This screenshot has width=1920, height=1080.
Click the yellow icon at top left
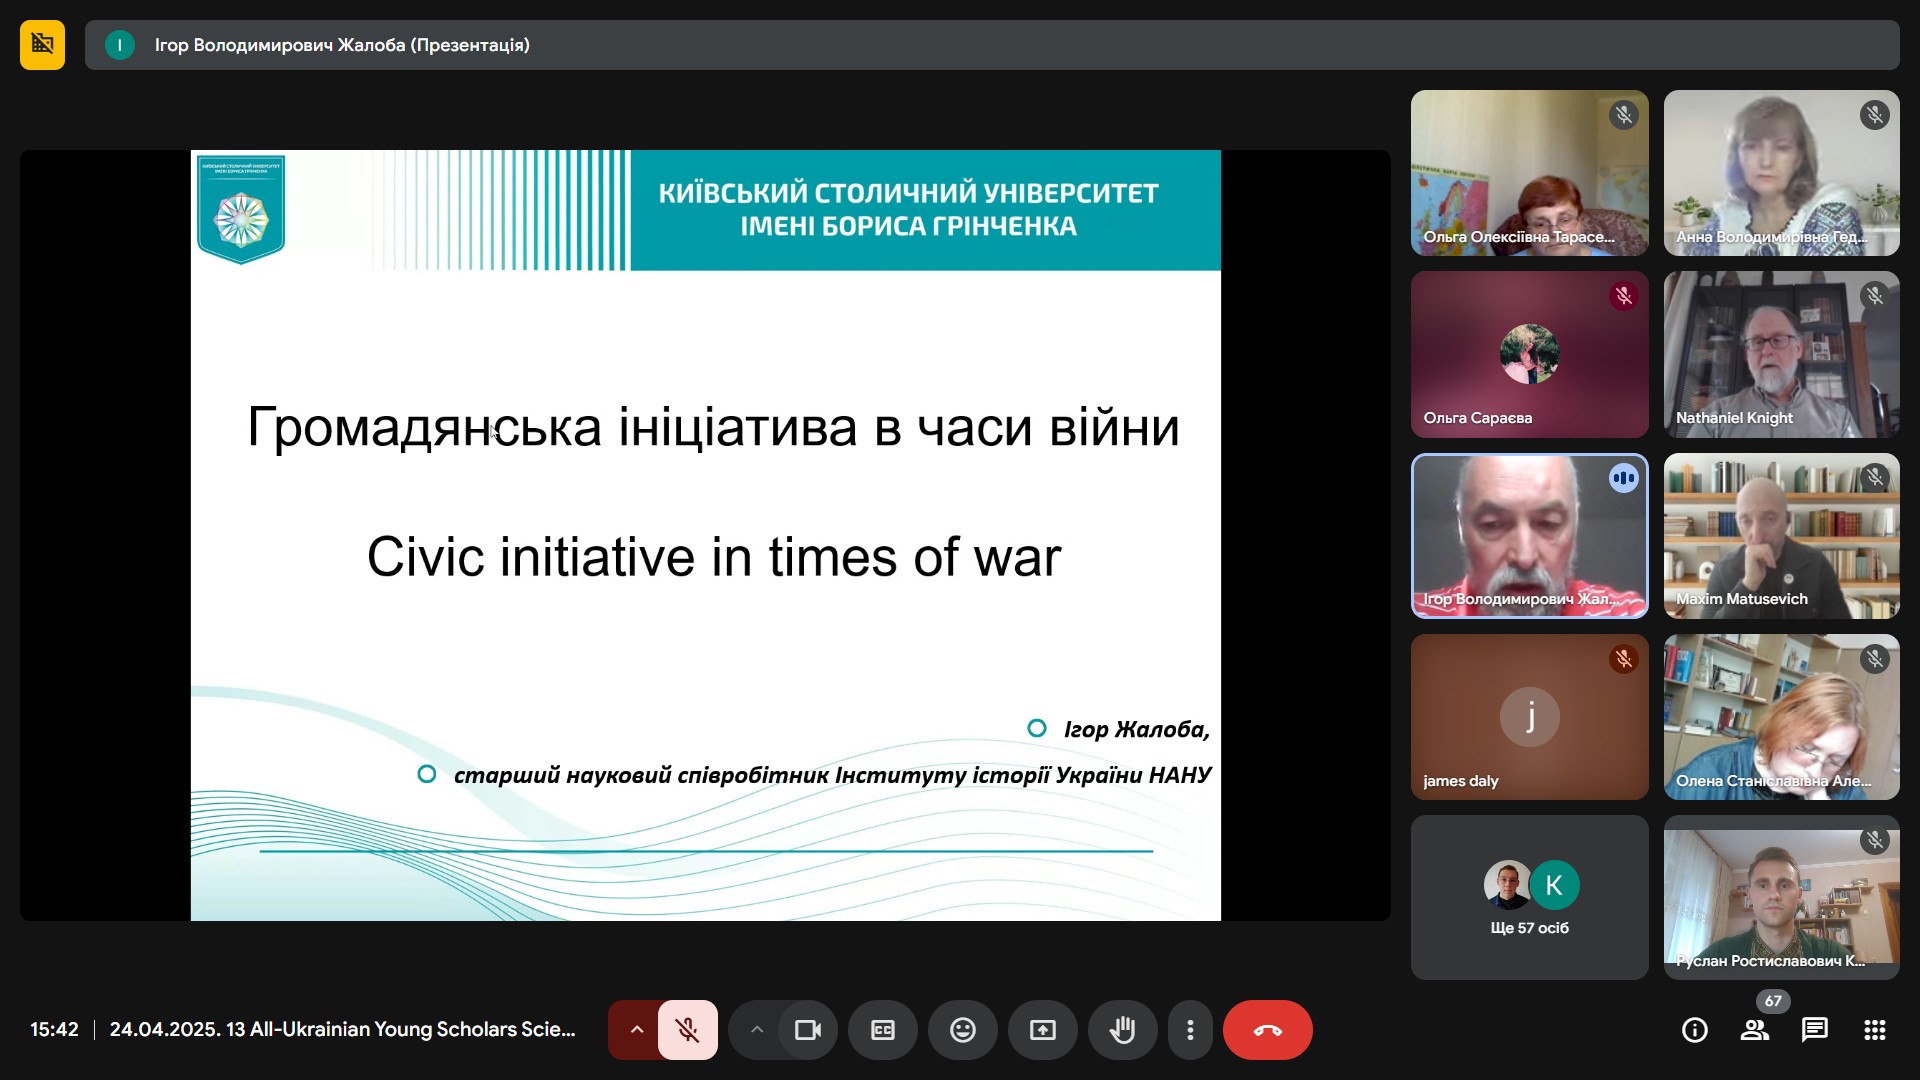42,45
